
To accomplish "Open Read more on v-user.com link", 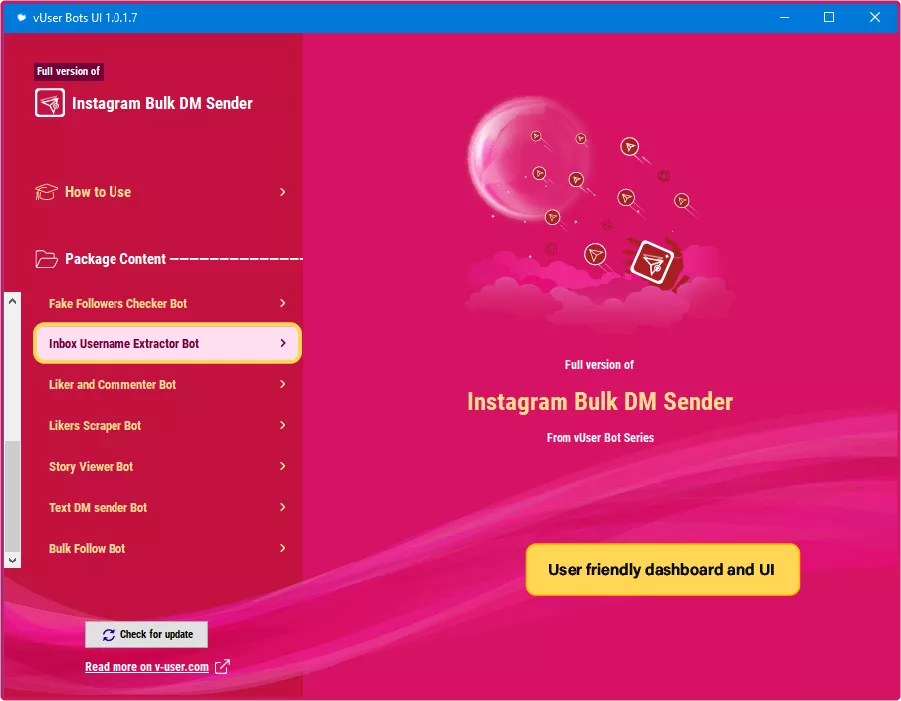I will 147,667.
